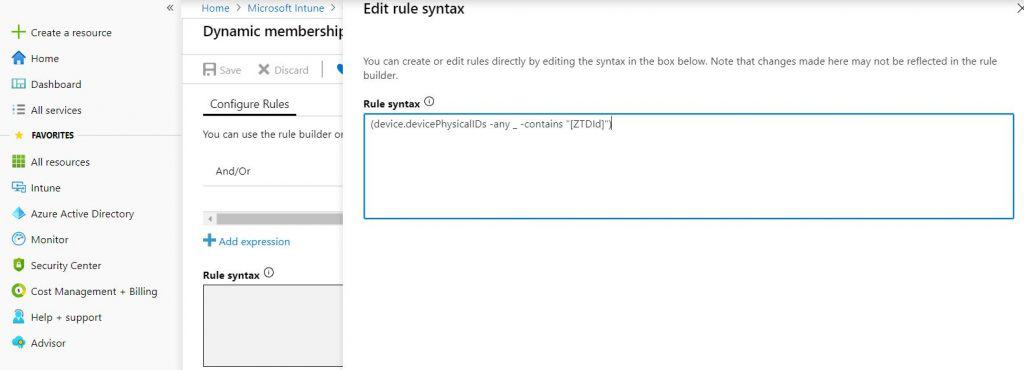Click Save button label in toolbar
The image size is (1024, 370).
click(230, 70)
